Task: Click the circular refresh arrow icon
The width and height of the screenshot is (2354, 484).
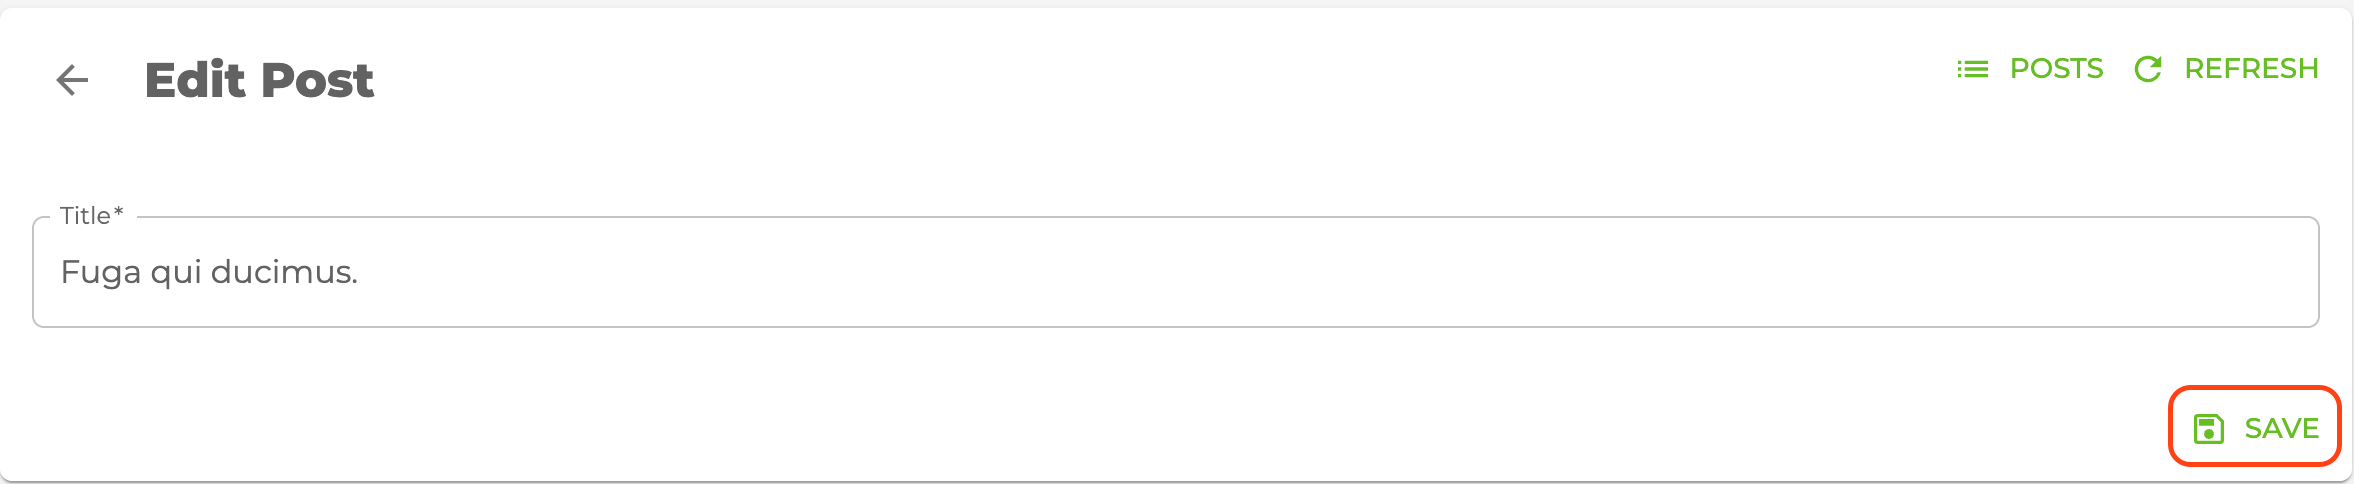Action: point(2147,69)
